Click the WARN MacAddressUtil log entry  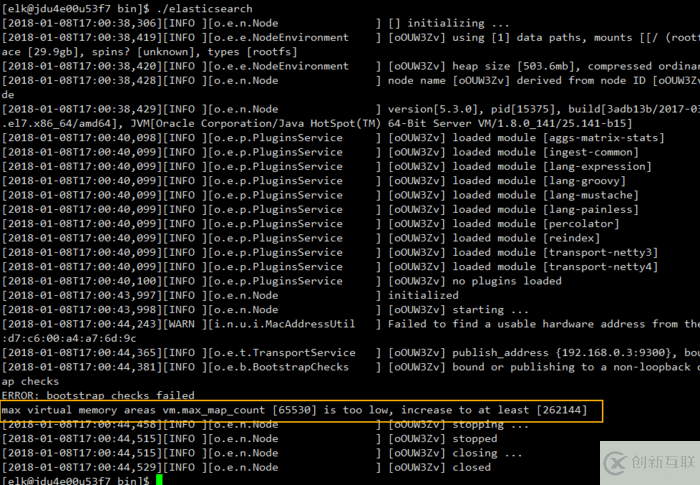(x=350, y=324)
